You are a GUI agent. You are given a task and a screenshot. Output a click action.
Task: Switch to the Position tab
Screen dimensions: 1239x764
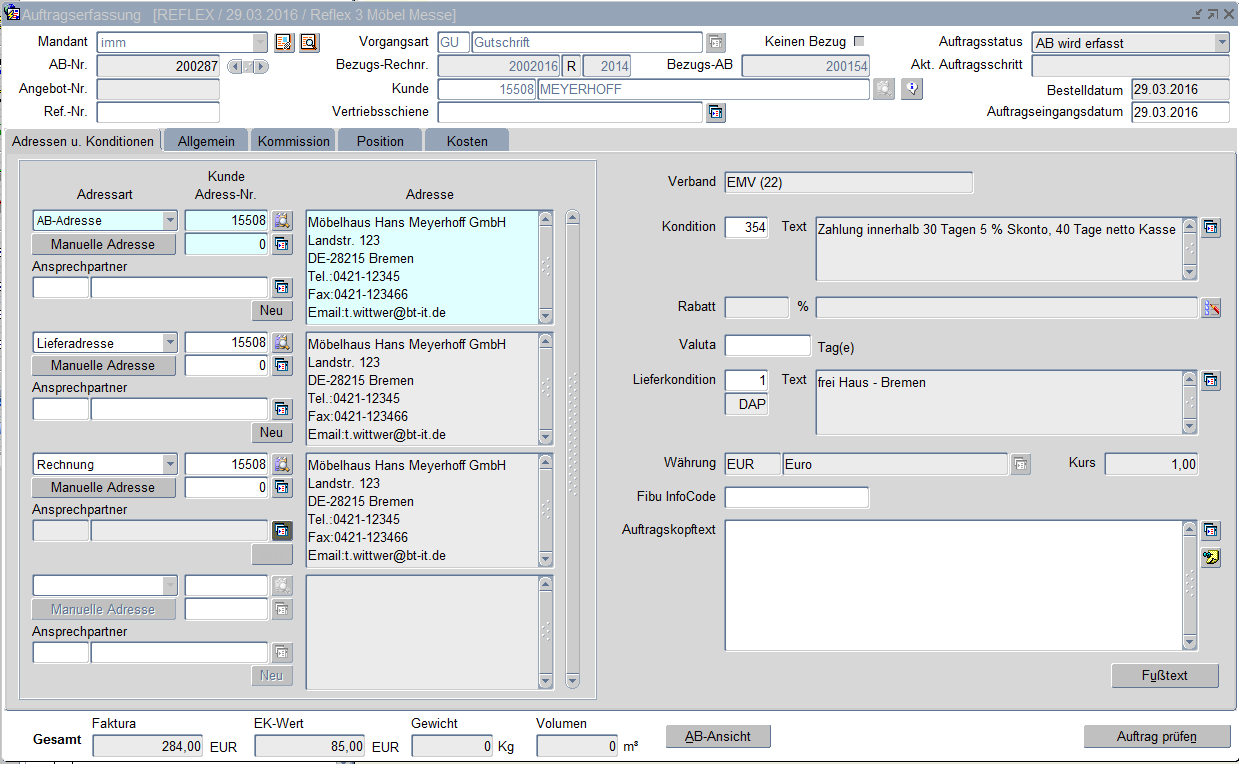pyautogui.click(x=380, y=141)
